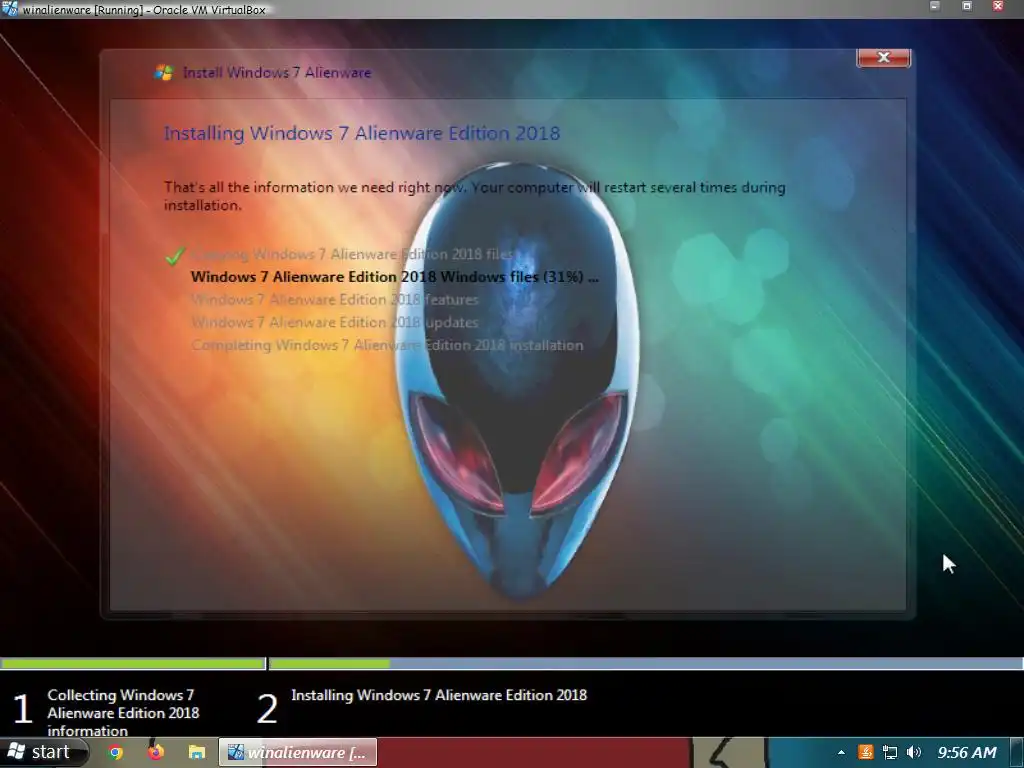Select the 'Windows files (31%)' step text

[x=394, y=277]
